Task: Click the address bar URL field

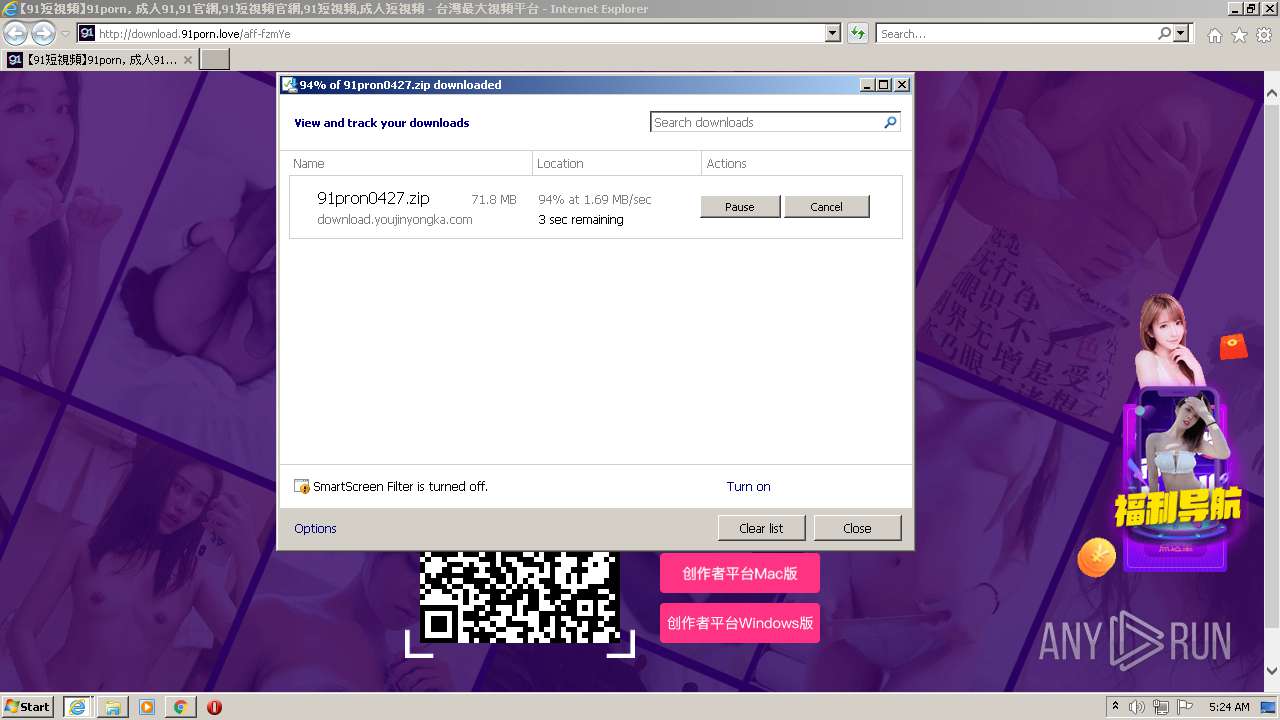Action: [x=460, y=33]
